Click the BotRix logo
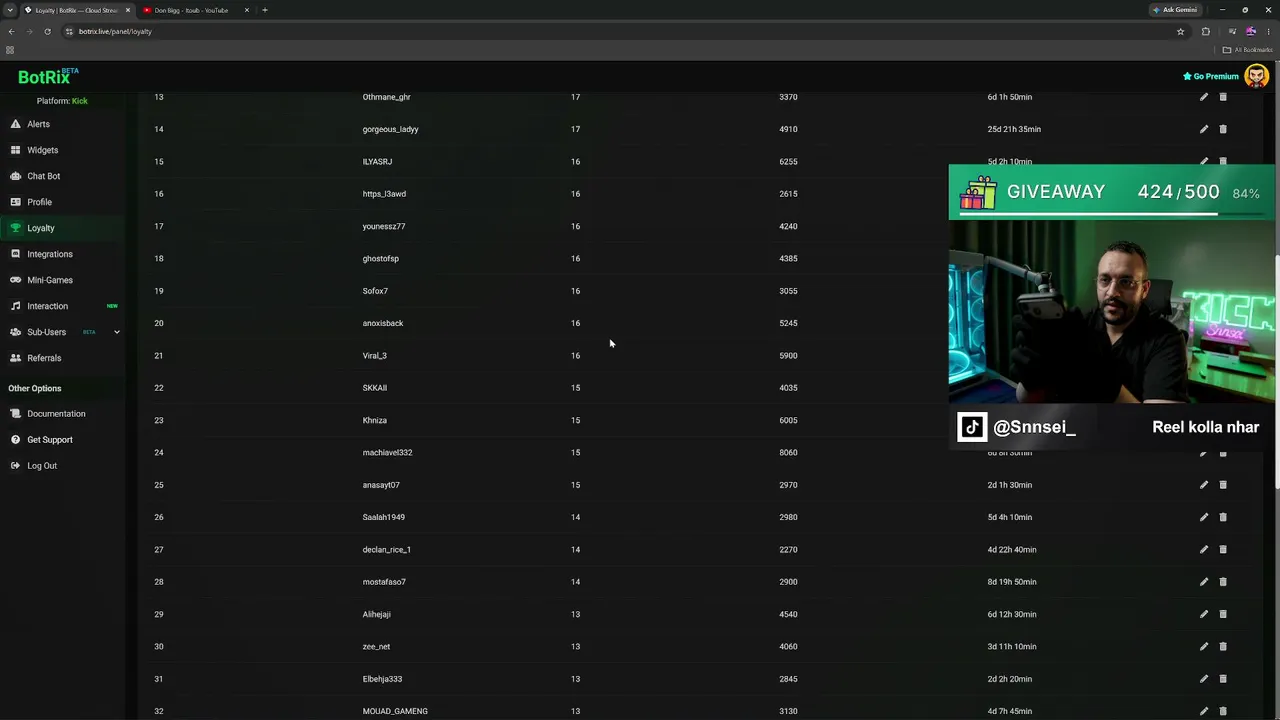Screen dimensions: 1280x720 click(x=48, y=76)
